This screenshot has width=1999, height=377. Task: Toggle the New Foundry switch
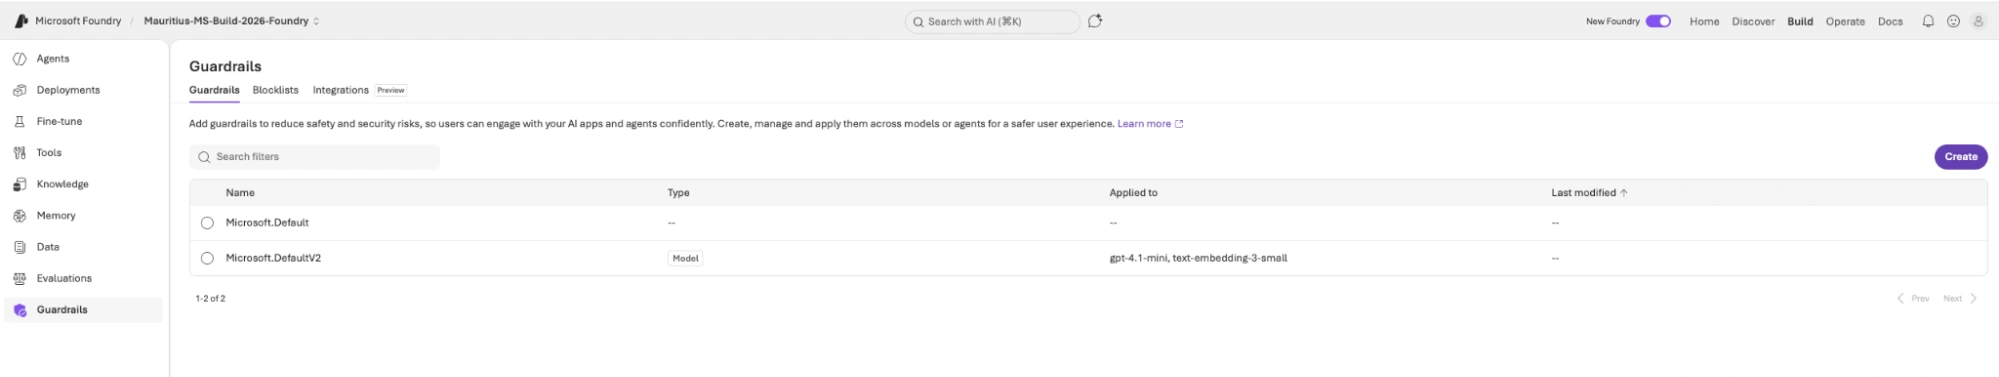click(1658, 21)
